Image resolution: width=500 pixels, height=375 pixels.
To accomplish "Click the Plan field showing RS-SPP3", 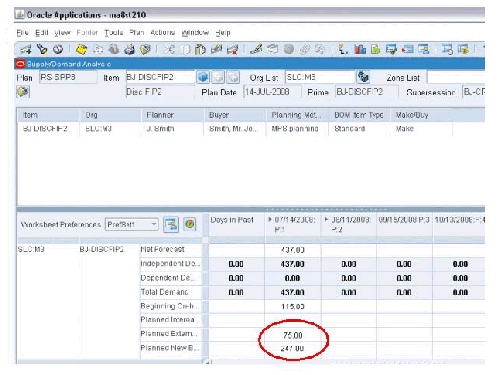I will [68, 77].
